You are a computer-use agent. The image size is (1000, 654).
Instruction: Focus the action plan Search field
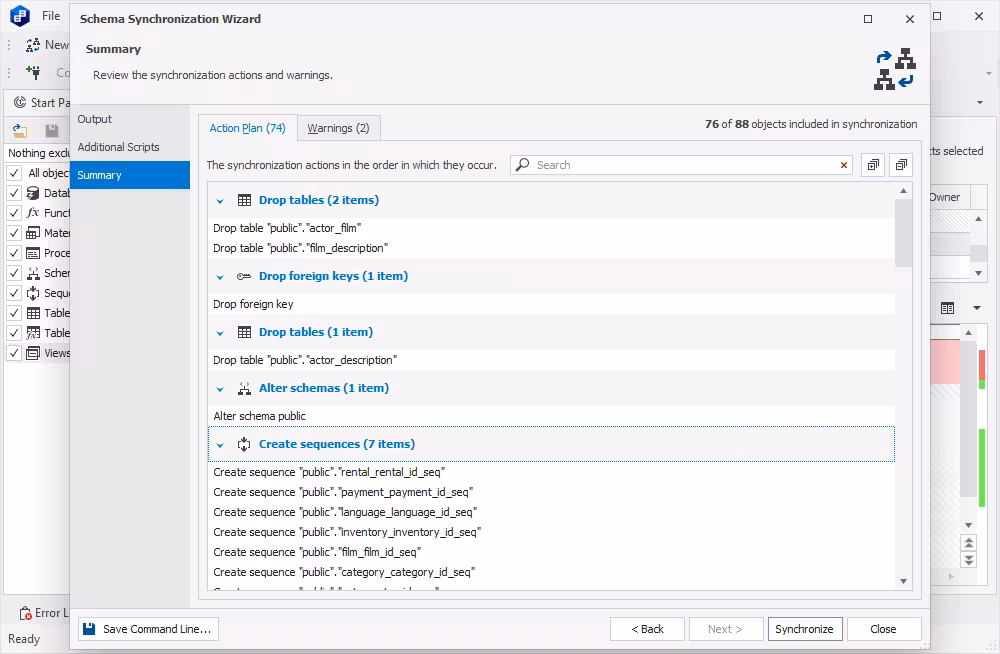pos(682,165)
